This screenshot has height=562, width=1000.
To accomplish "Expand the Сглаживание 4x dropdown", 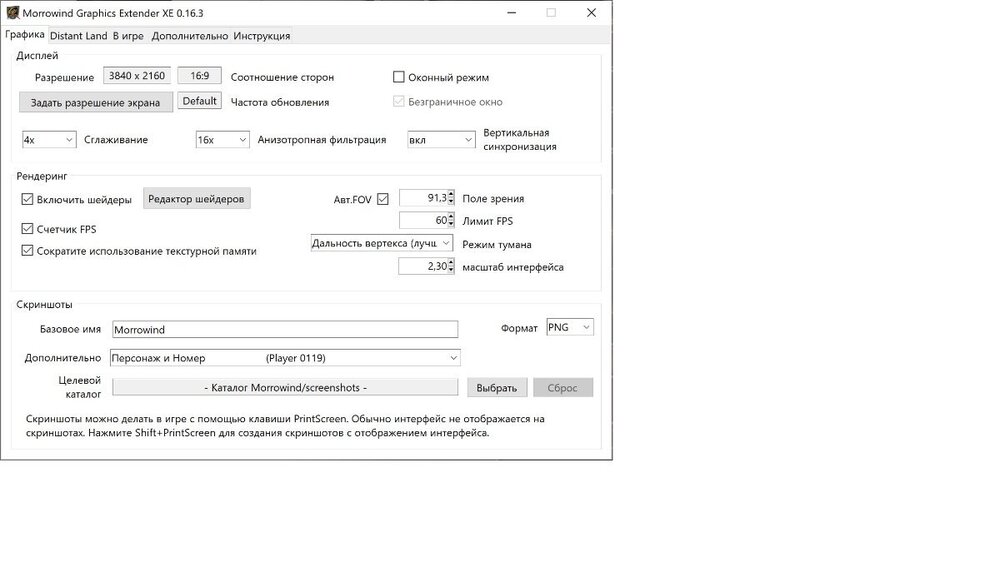I will point(49,140).
